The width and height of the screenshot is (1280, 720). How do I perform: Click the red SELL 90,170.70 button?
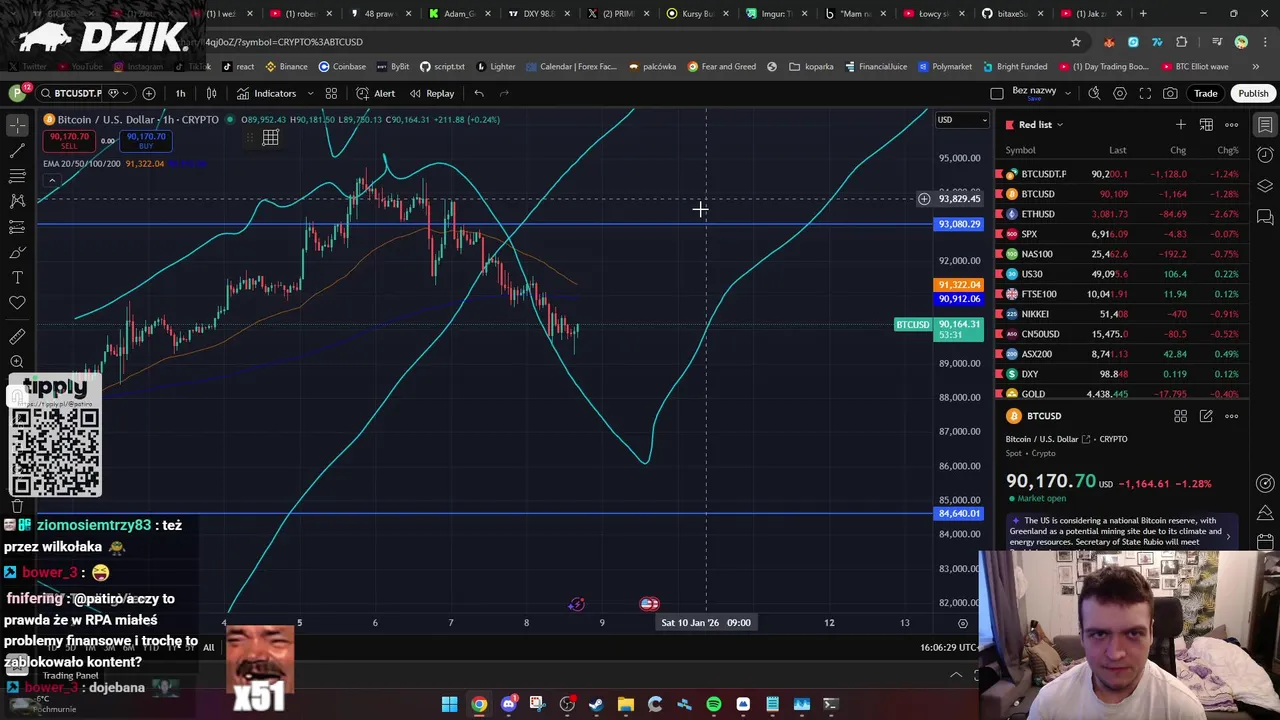point(69,141)
